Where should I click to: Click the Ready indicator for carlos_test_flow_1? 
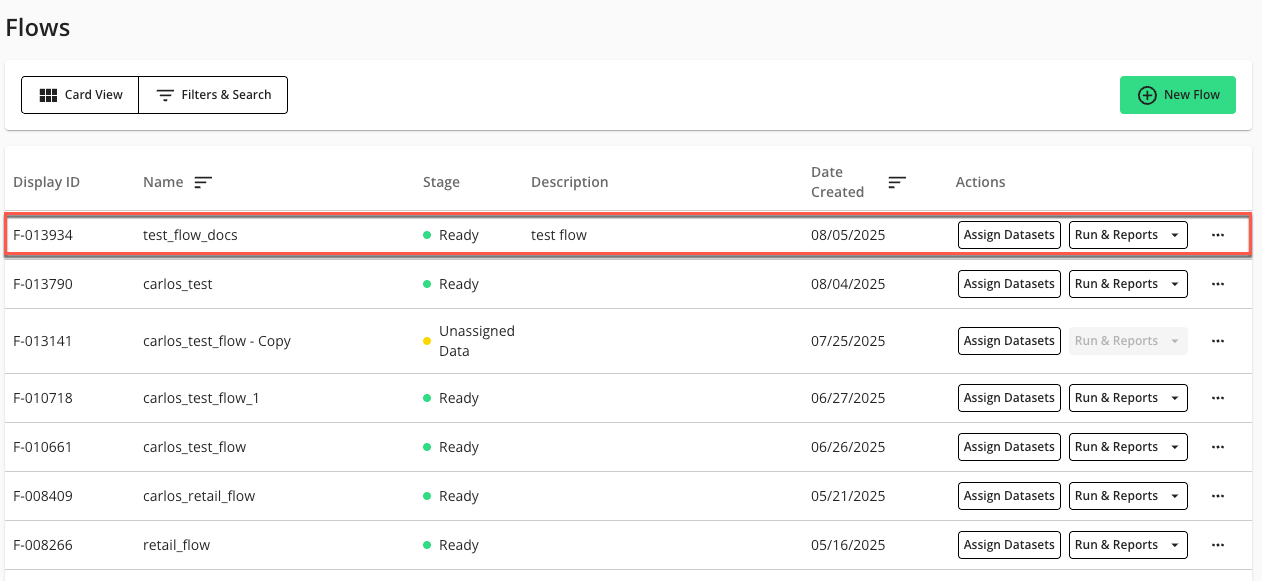coord(428,397)
